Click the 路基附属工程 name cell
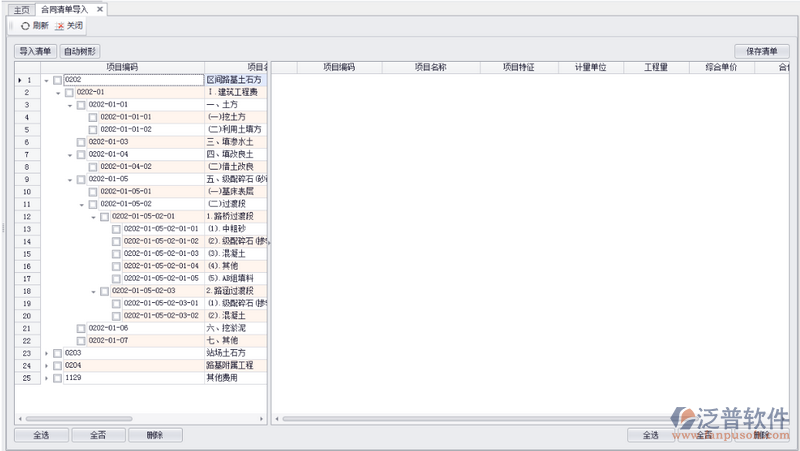The height and width of the screenshot is (451, 800). click(x=236, y=365)
